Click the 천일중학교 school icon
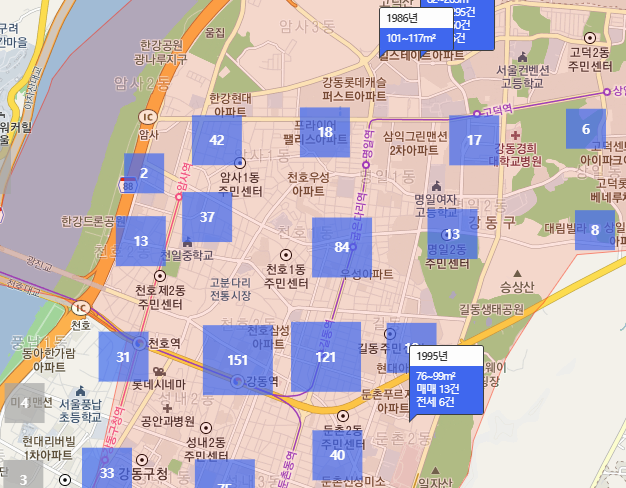This screenshot has height=488, width=626. [x=187, y=242]
